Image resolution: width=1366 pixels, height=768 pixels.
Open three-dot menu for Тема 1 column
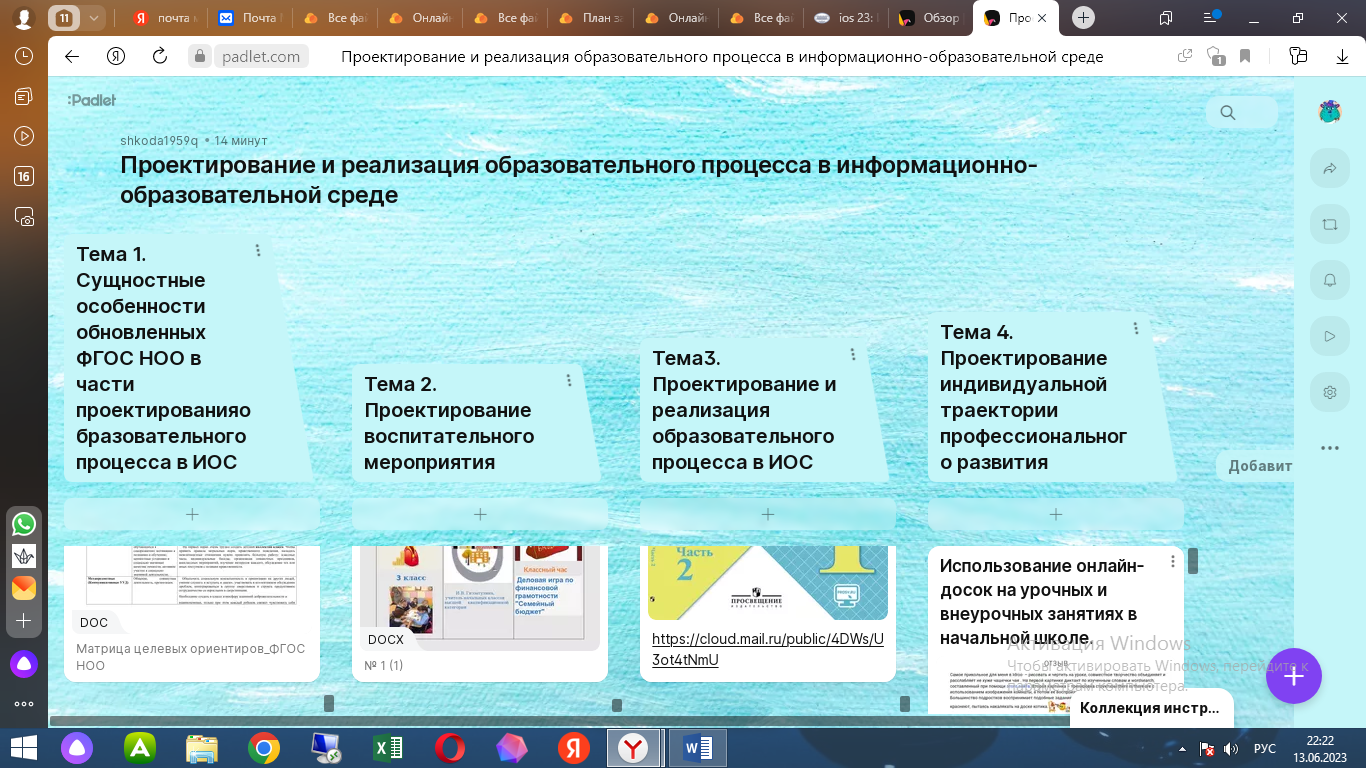pos(258,251)
